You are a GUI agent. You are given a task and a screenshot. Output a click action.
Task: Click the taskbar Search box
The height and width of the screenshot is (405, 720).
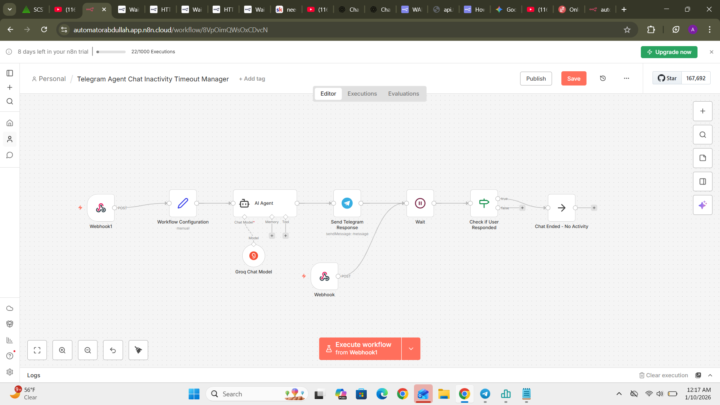tap(257, 394)
